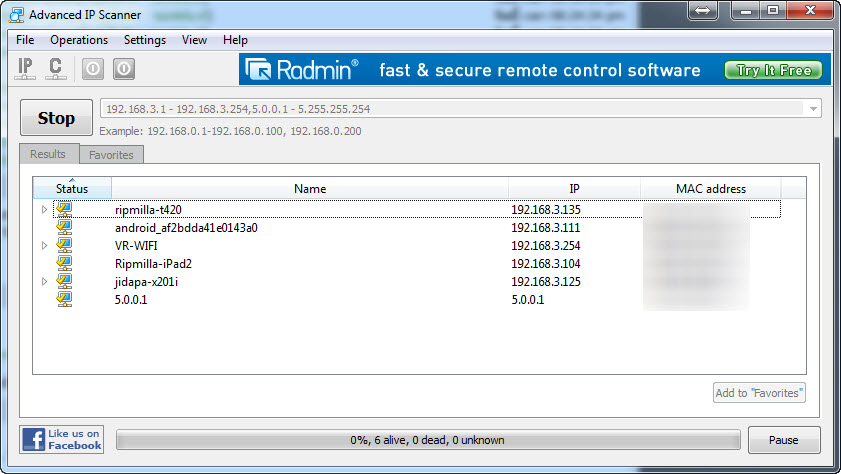Open the IP range dropdown arrow
Image resolution: width=841 pixels, height=474 pixels.
point(812,108)
